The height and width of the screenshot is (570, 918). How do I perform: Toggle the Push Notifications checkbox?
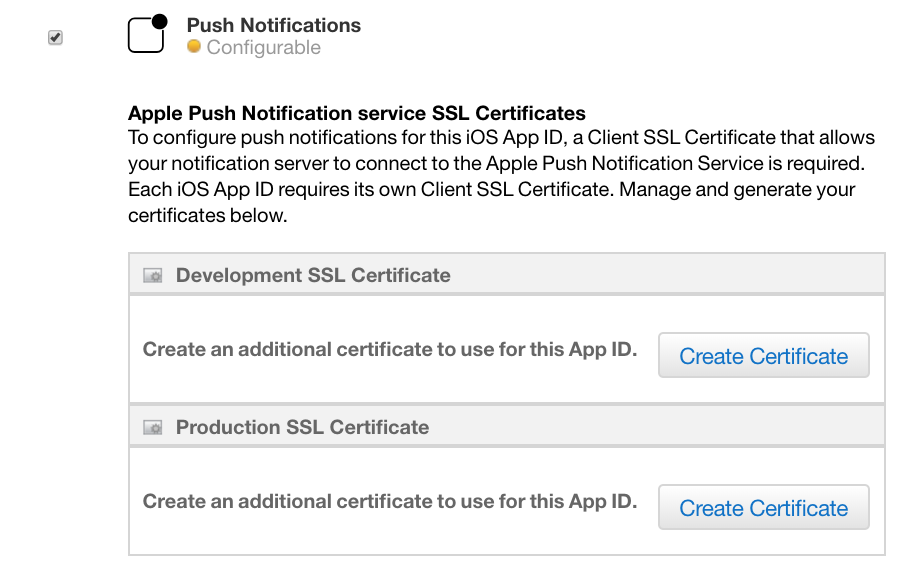tap(56, 37)
